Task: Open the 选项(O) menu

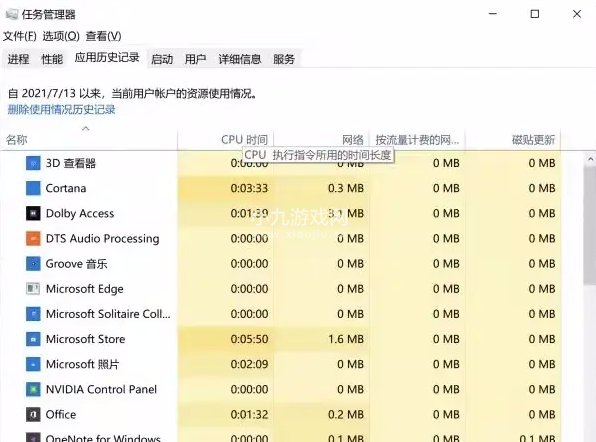Action: [61, 36]
